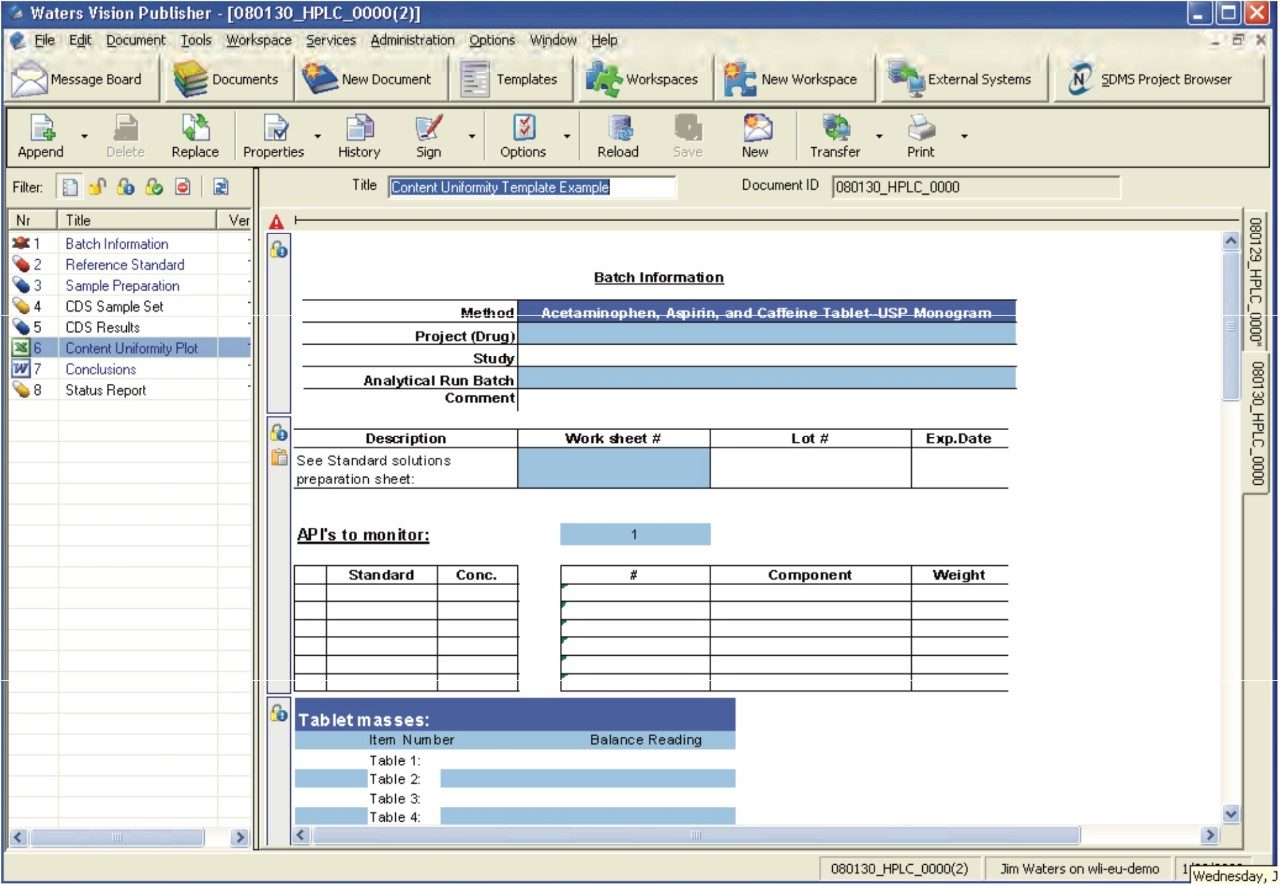Click the lock icon beside Batch Information section
This screenshot has height=886, width=1280.
[x=279, y=250]
